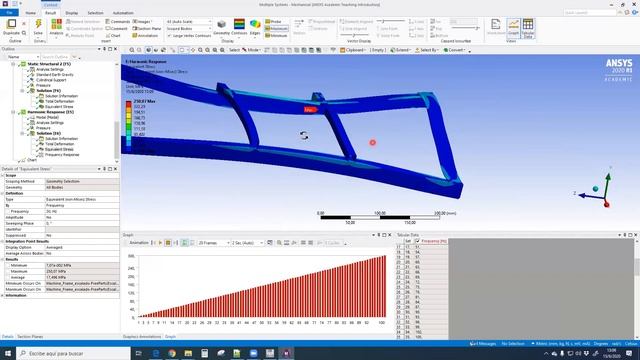Open the Analysis icon in the ribbon
Image resolution: width=640 pixels, height=360 pixels.
click(56, 24)
